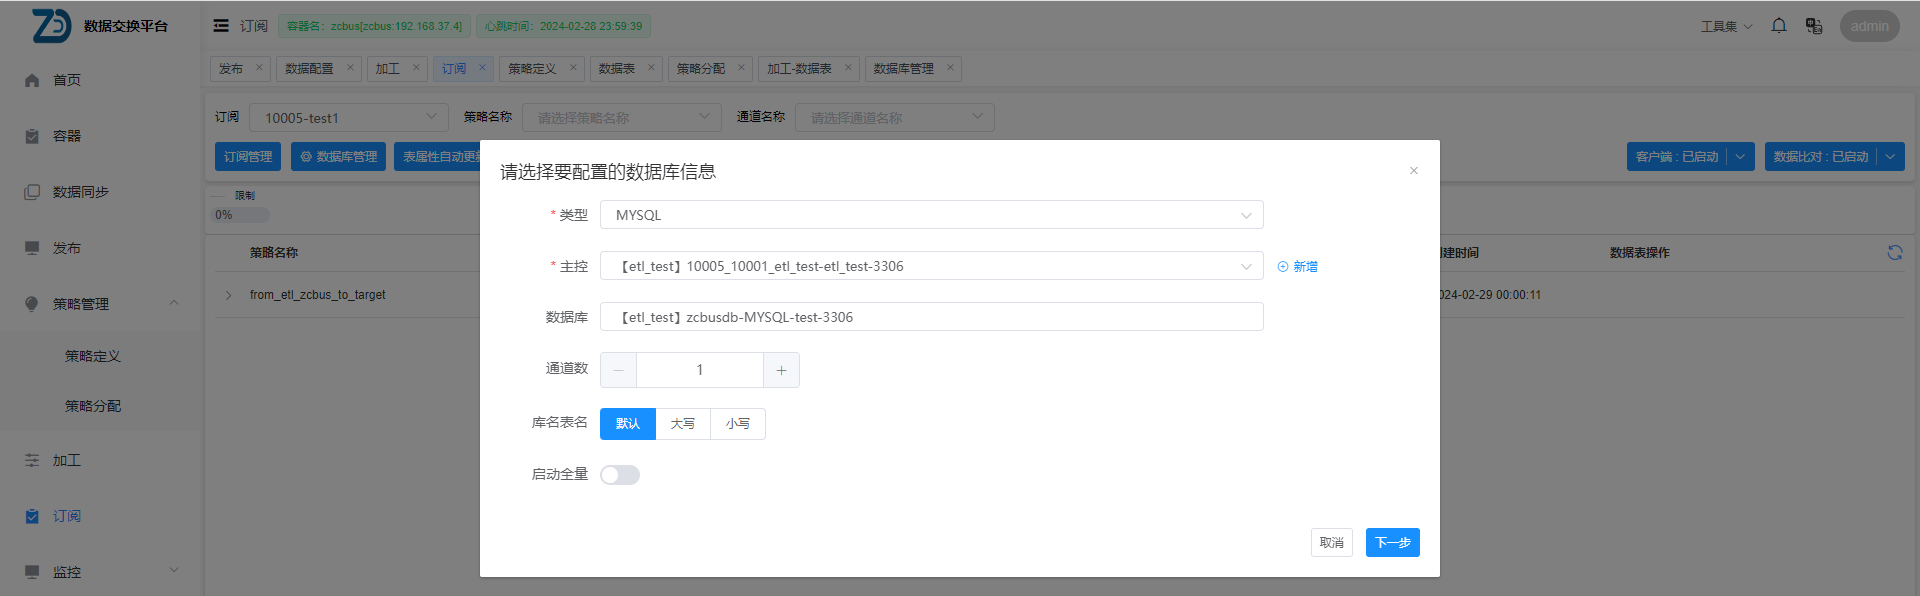The image size is (1920, 596).
Task: Click the hamburger menu collapse icon
Action: (x=221, y=26)
